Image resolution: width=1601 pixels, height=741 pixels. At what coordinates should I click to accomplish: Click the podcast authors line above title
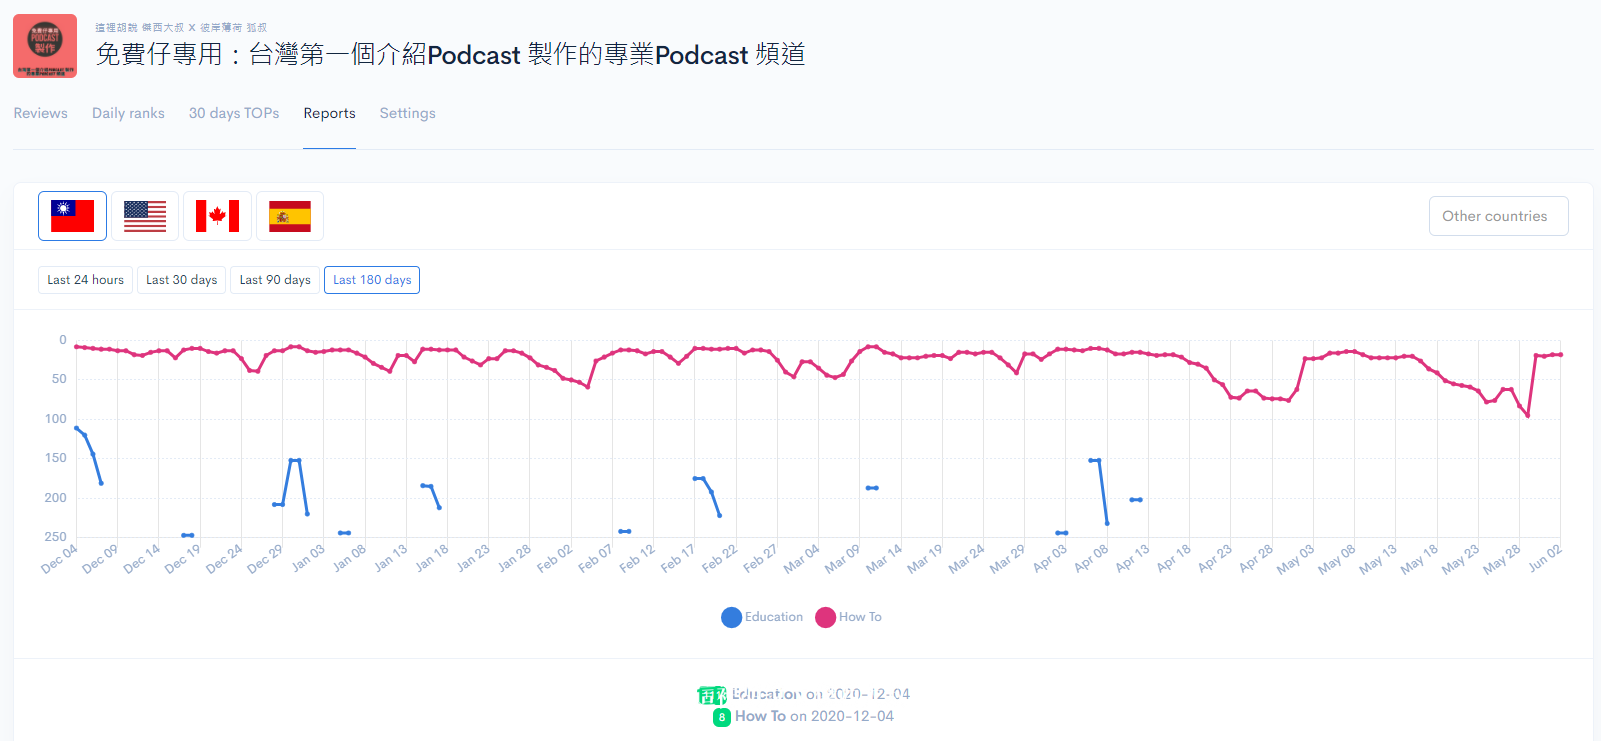181,28
